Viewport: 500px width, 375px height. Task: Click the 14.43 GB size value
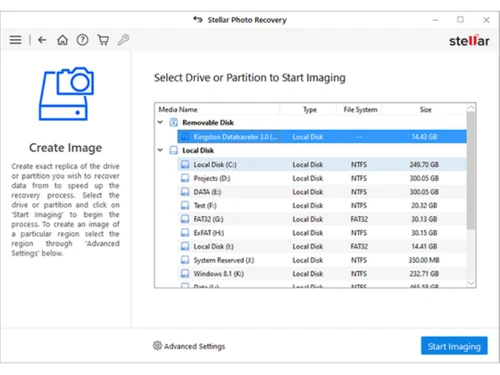[x=424, y=137]
